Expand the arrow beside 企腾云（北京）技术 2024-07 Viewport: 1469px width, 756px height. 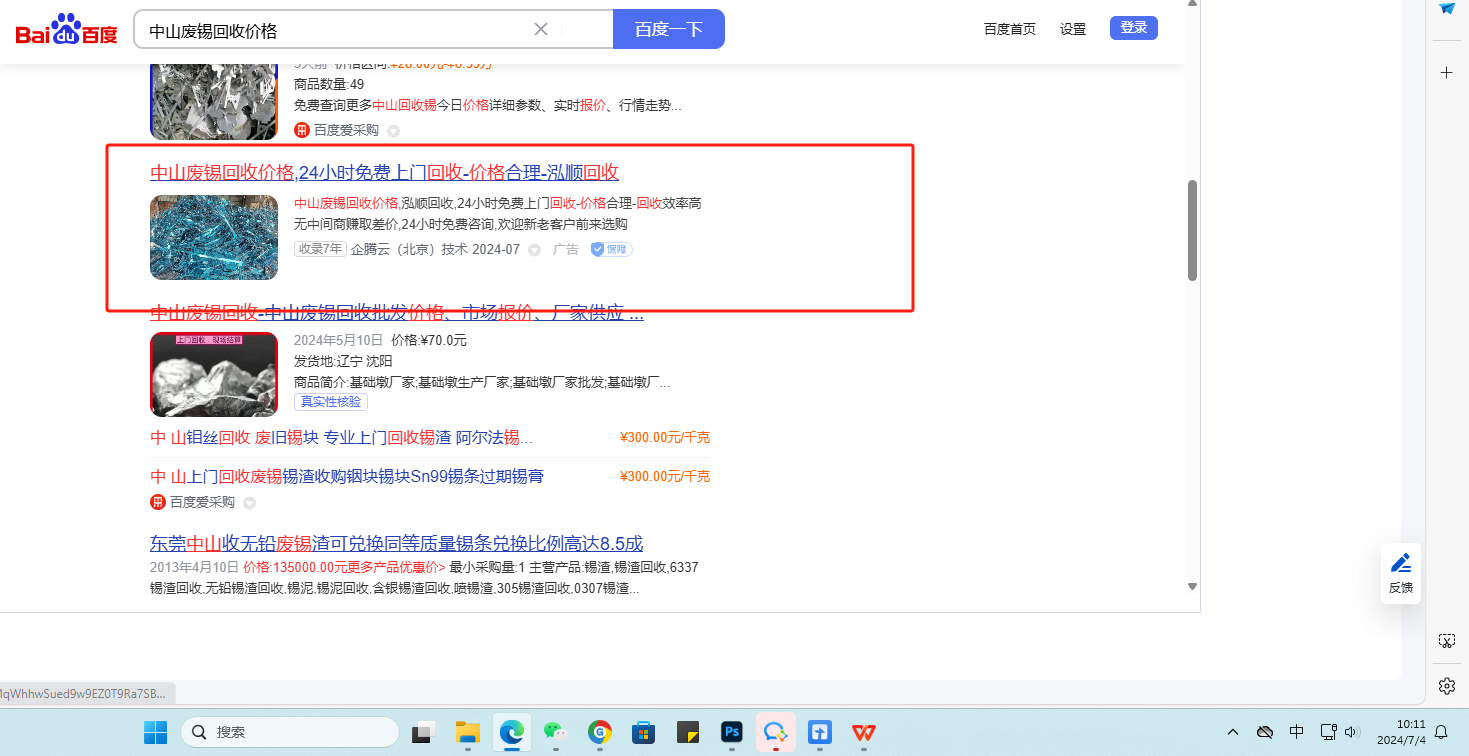[535, 250]
